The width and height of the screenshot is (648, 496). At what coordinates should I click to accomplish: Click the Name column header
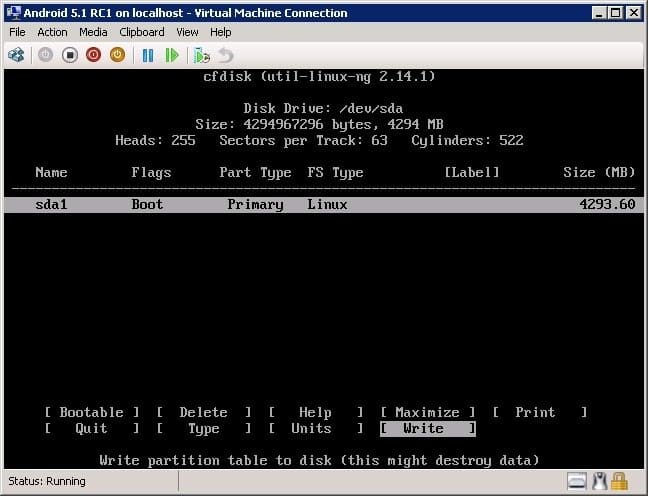pos(51,172)
